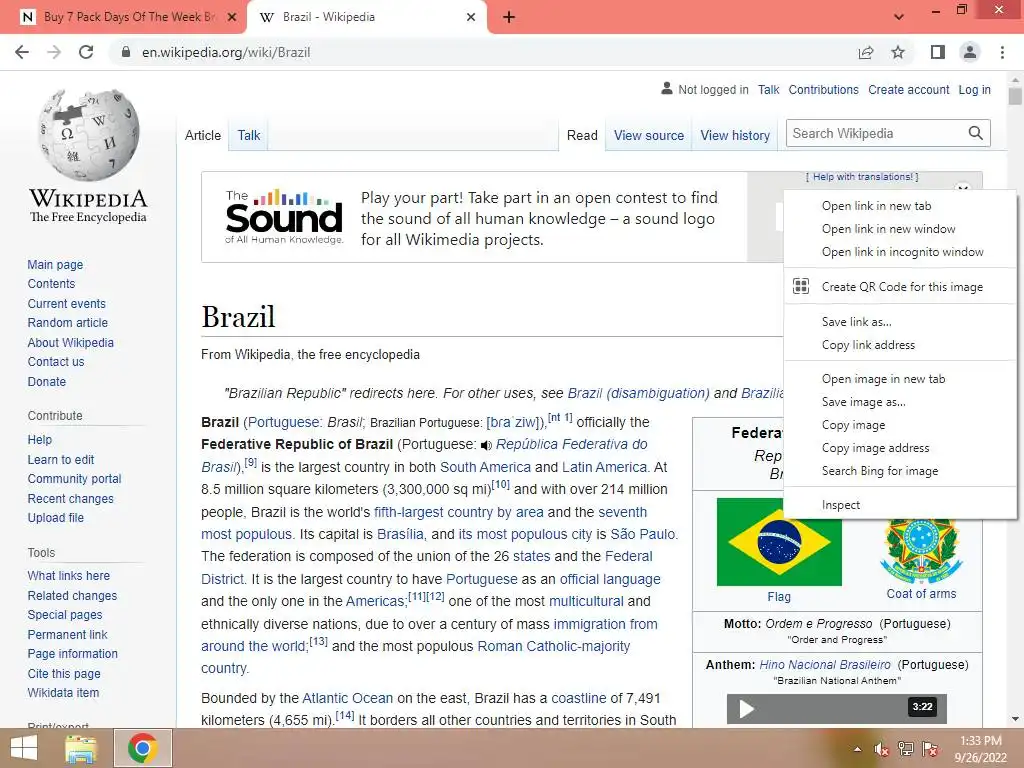Open What links here under Tools
Viewport: 1024px width, 768px height.
tap(69, 575)
